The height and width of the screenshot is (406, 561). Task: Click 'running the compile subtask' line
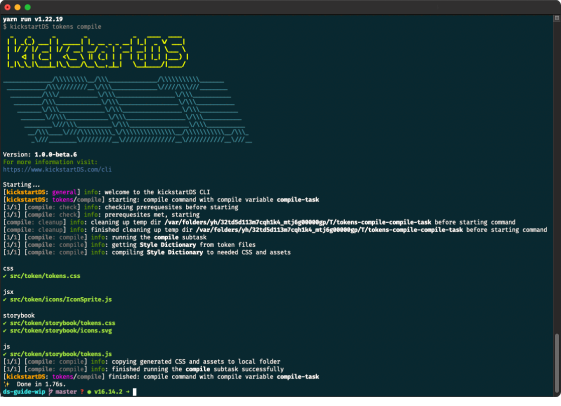[x=105, y=237]
